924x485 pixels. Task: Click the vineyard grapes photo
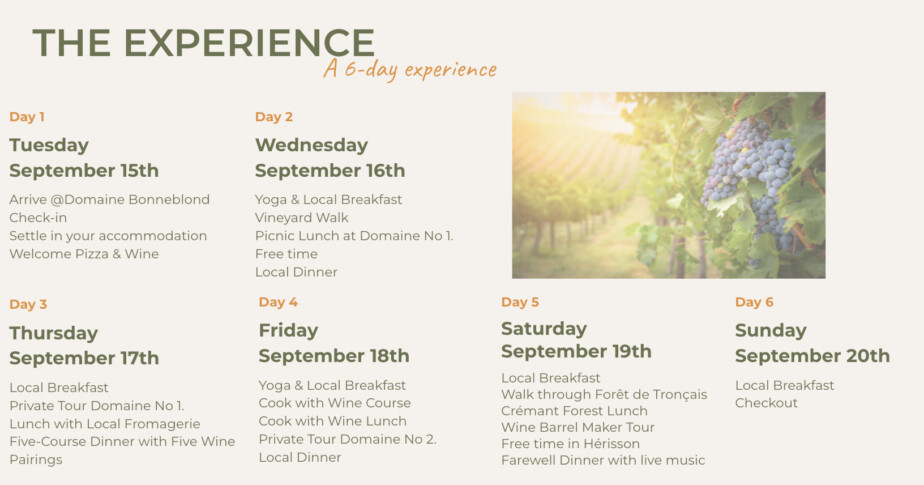tap(668, 185)
